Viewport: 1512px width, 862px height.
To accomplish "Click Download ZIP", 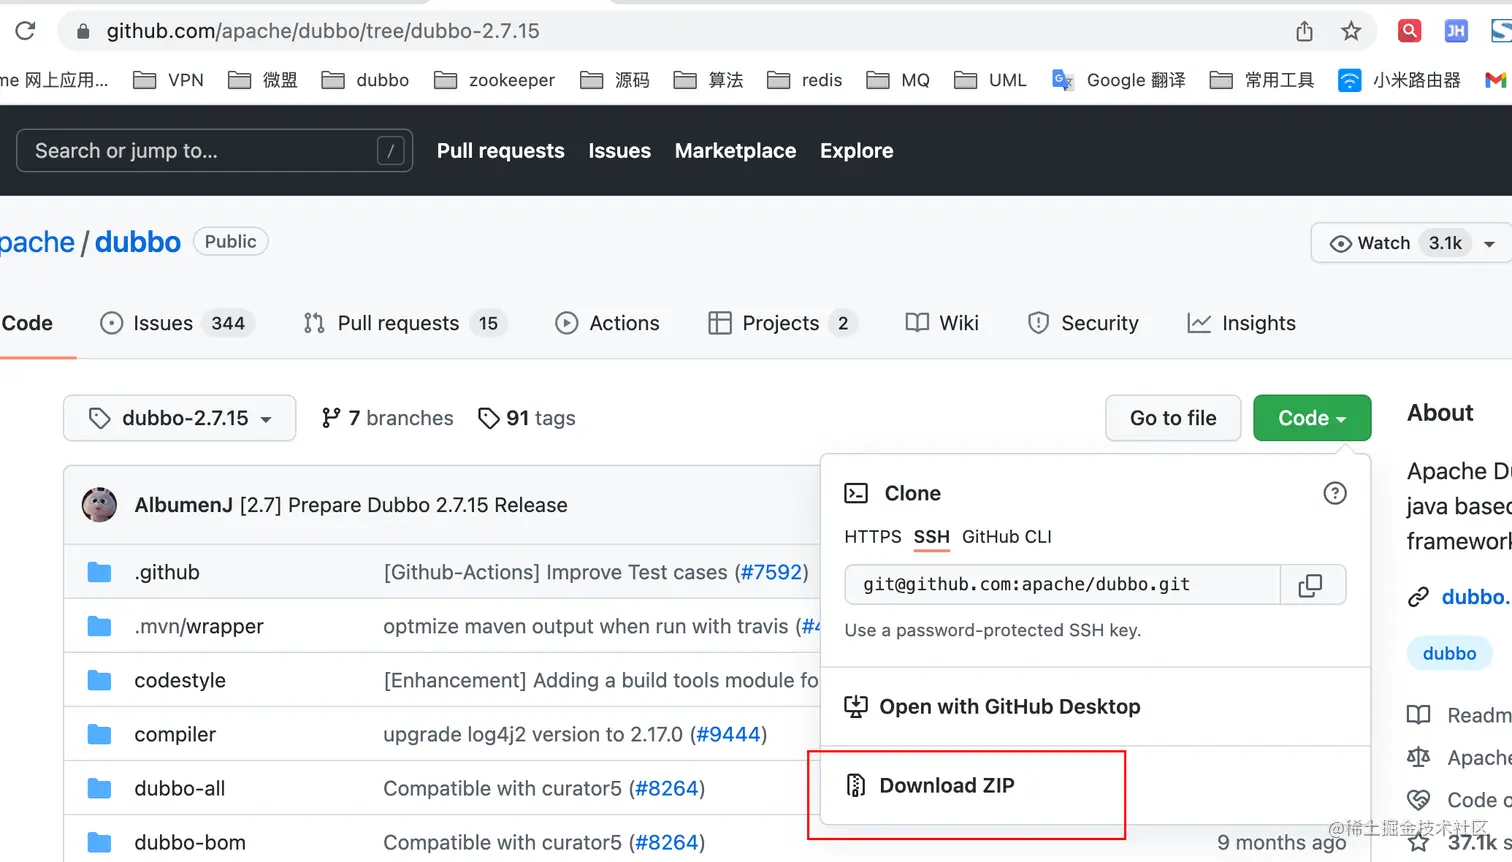I will pos(947,786).
